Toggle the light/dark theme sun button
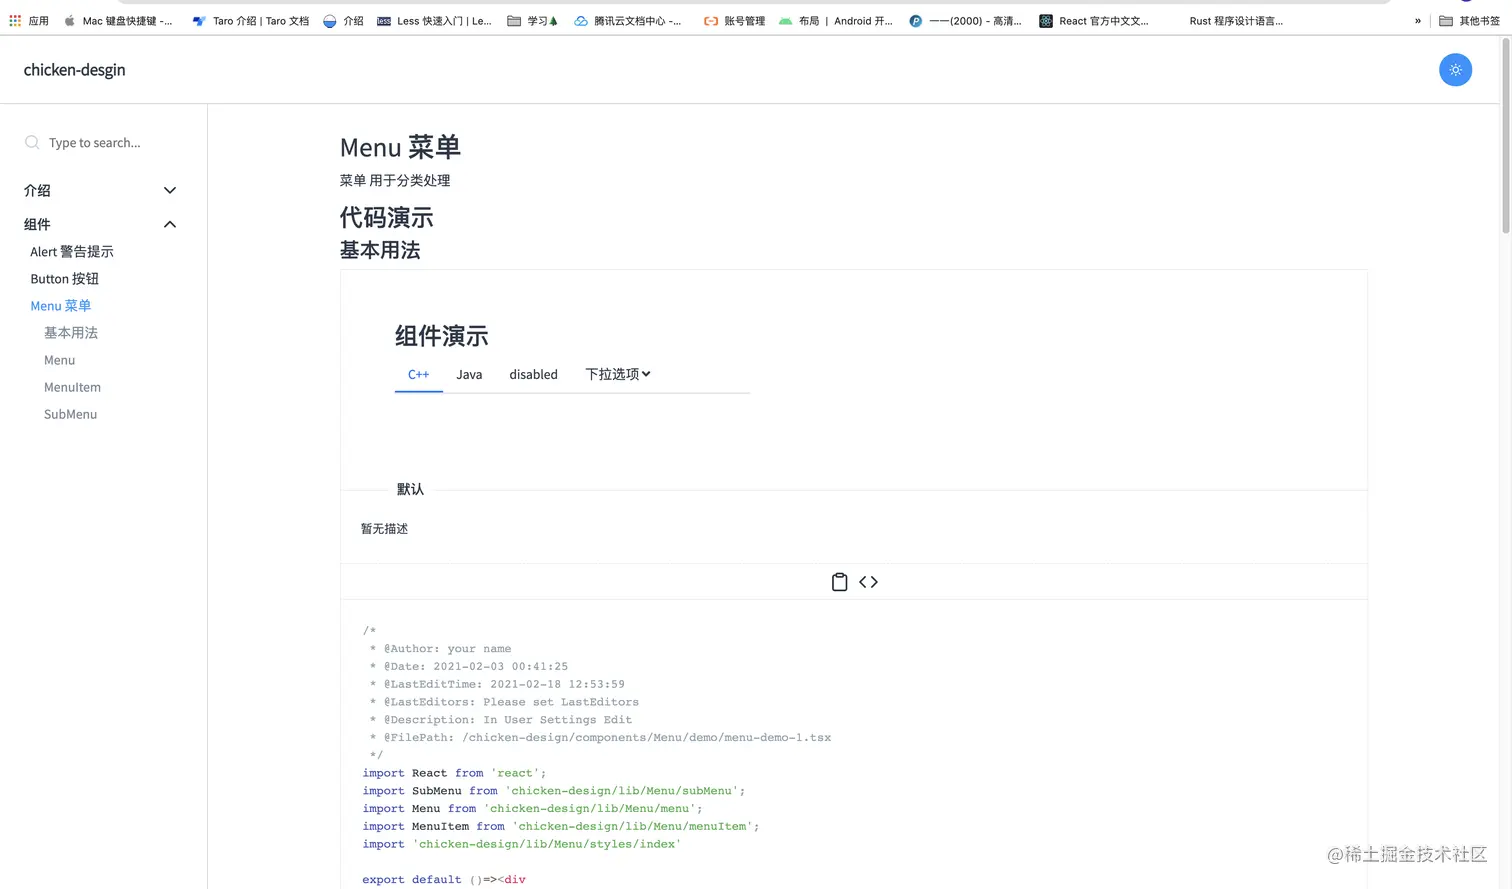The height and width of the screenshot is (889, 1512). [1455, 70]
